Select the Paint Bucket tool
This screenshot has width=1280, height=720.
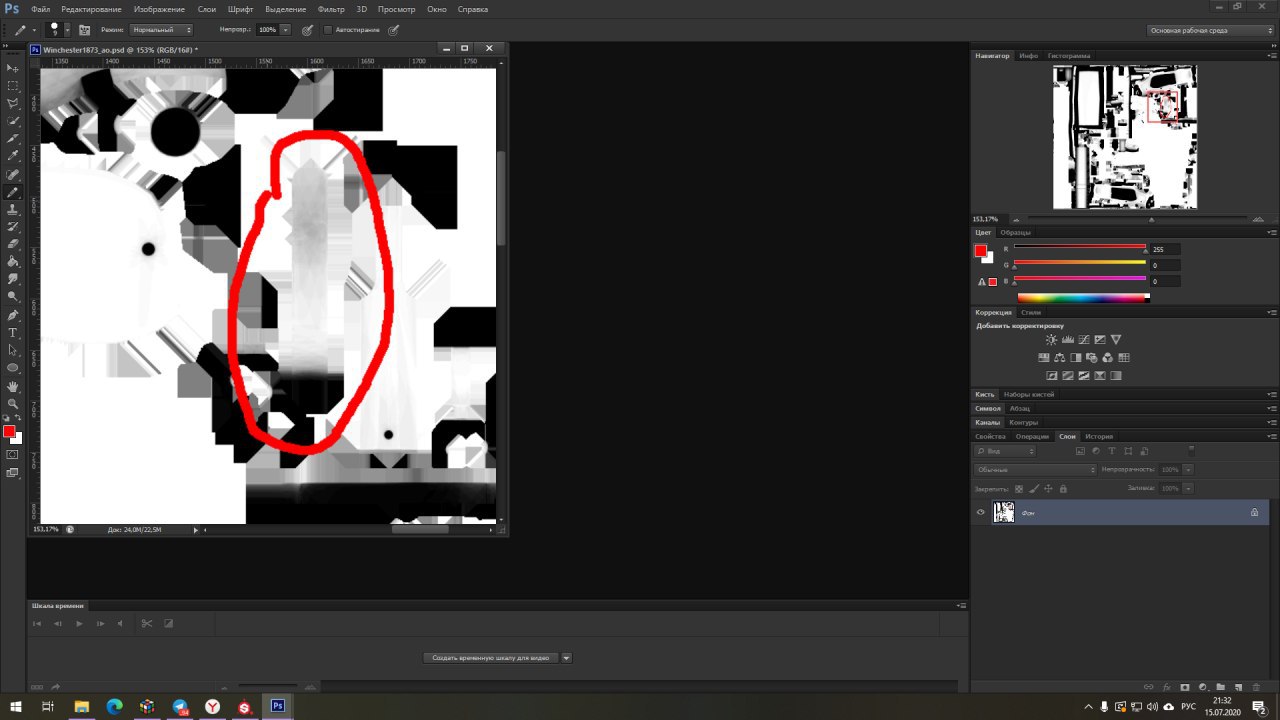click(x=13, y=261)
